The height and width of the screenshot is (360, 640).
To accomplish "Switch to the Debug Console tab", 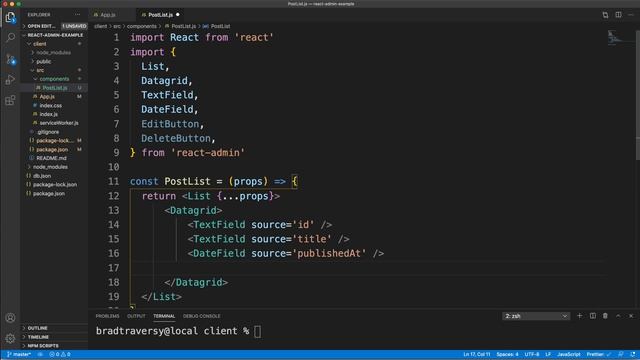I will (202, 316).
